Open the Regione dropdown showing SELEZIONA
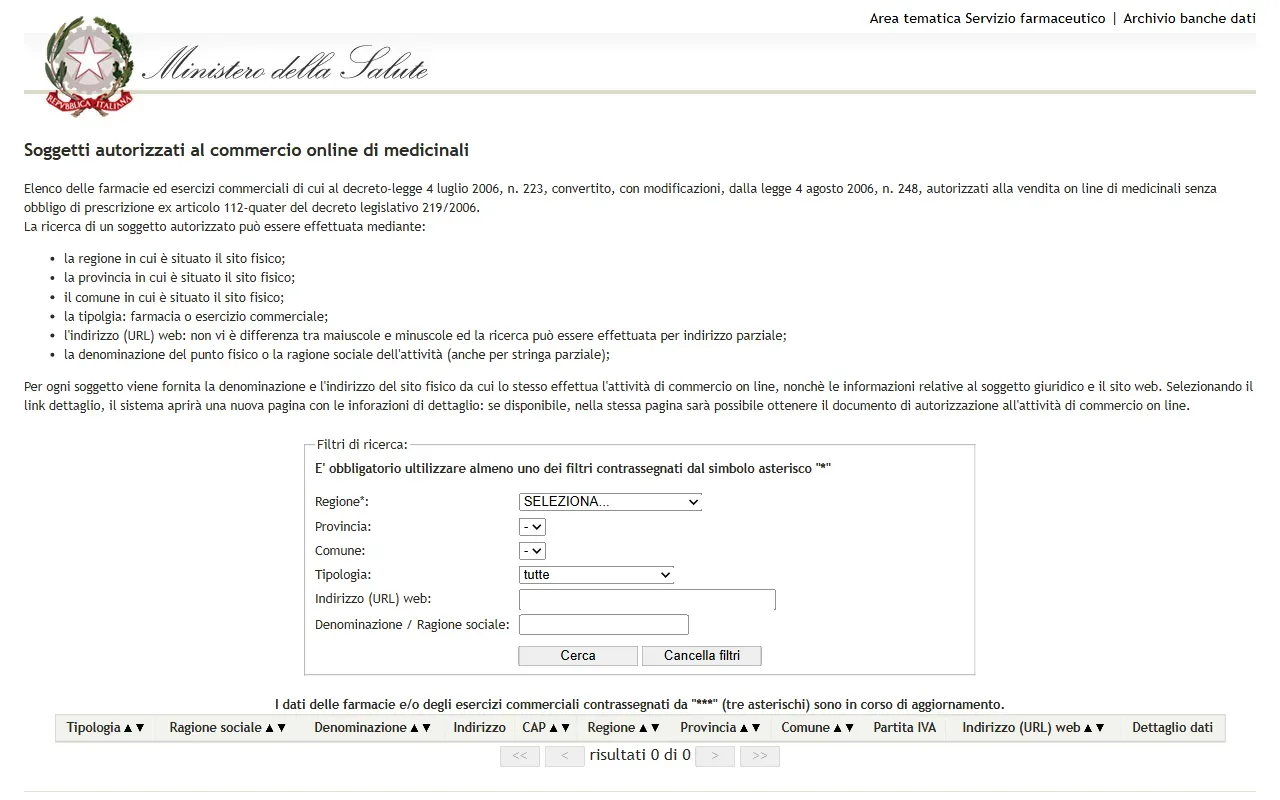1280x800 pixels. (610, 502)
